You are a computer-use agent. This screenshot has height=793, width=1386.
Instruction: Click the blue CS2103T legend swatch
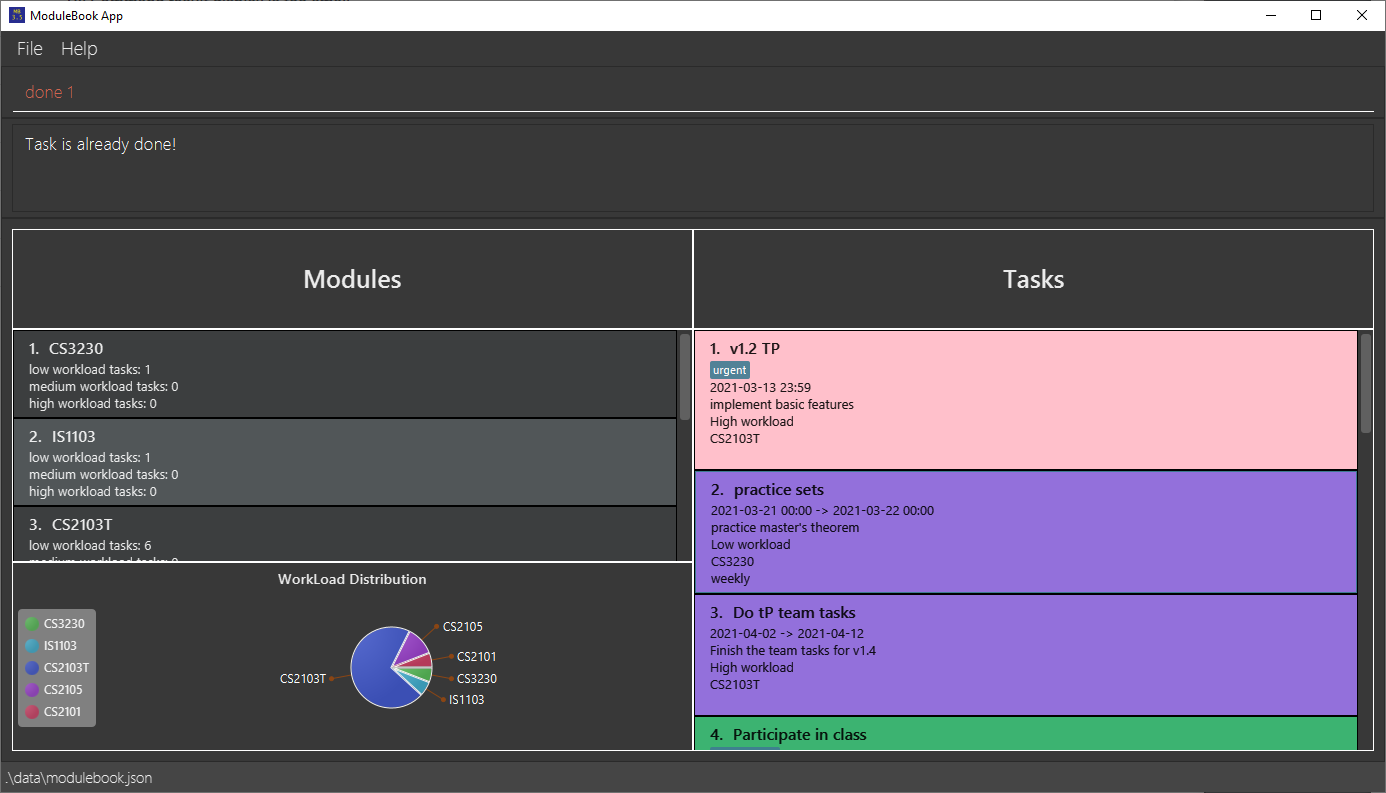pos(32,668)
